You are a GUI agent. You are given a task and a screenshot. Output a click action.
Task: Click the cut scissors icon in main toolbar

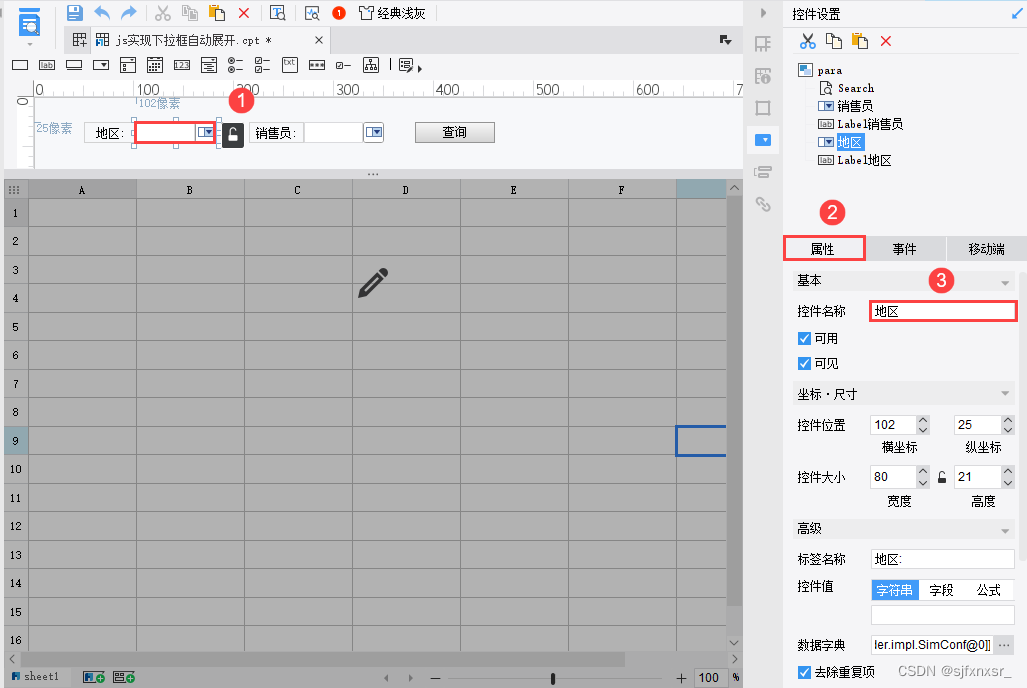click(x=162, y=13)
